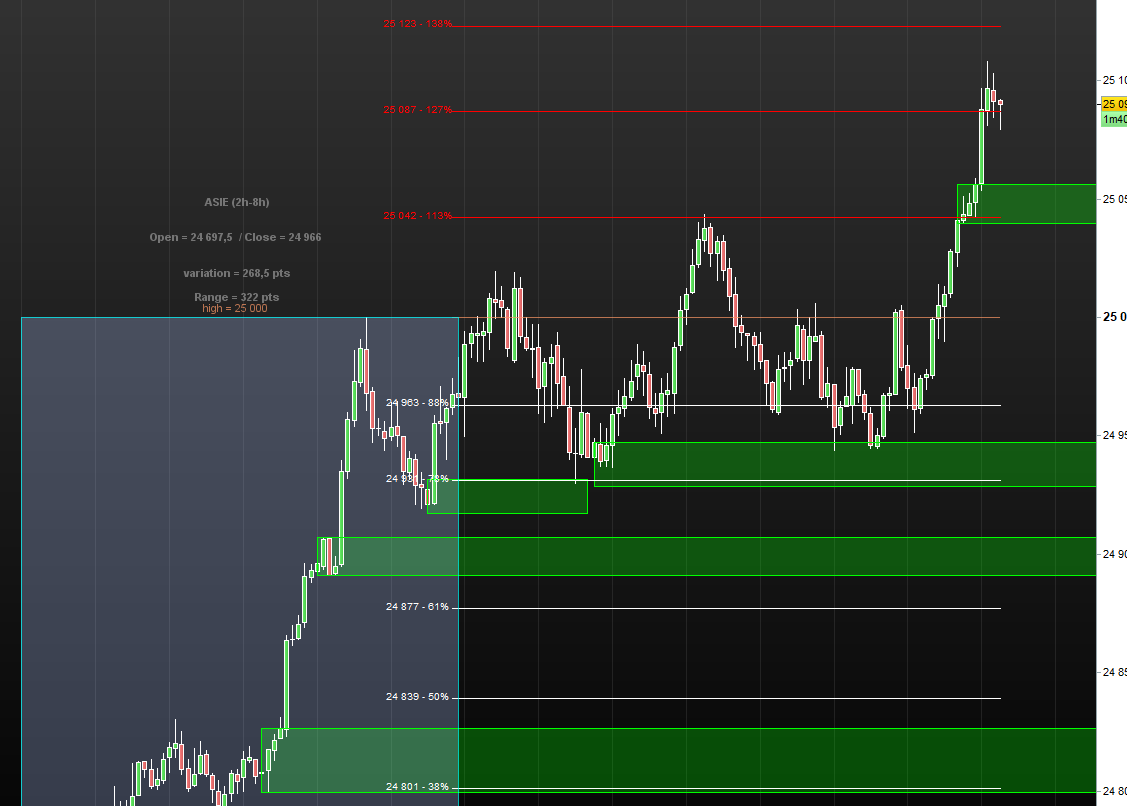Click the '24 95' price axis label
Image resolution: width=1127 pixels, height=806 pixels.
(1114, 435)
